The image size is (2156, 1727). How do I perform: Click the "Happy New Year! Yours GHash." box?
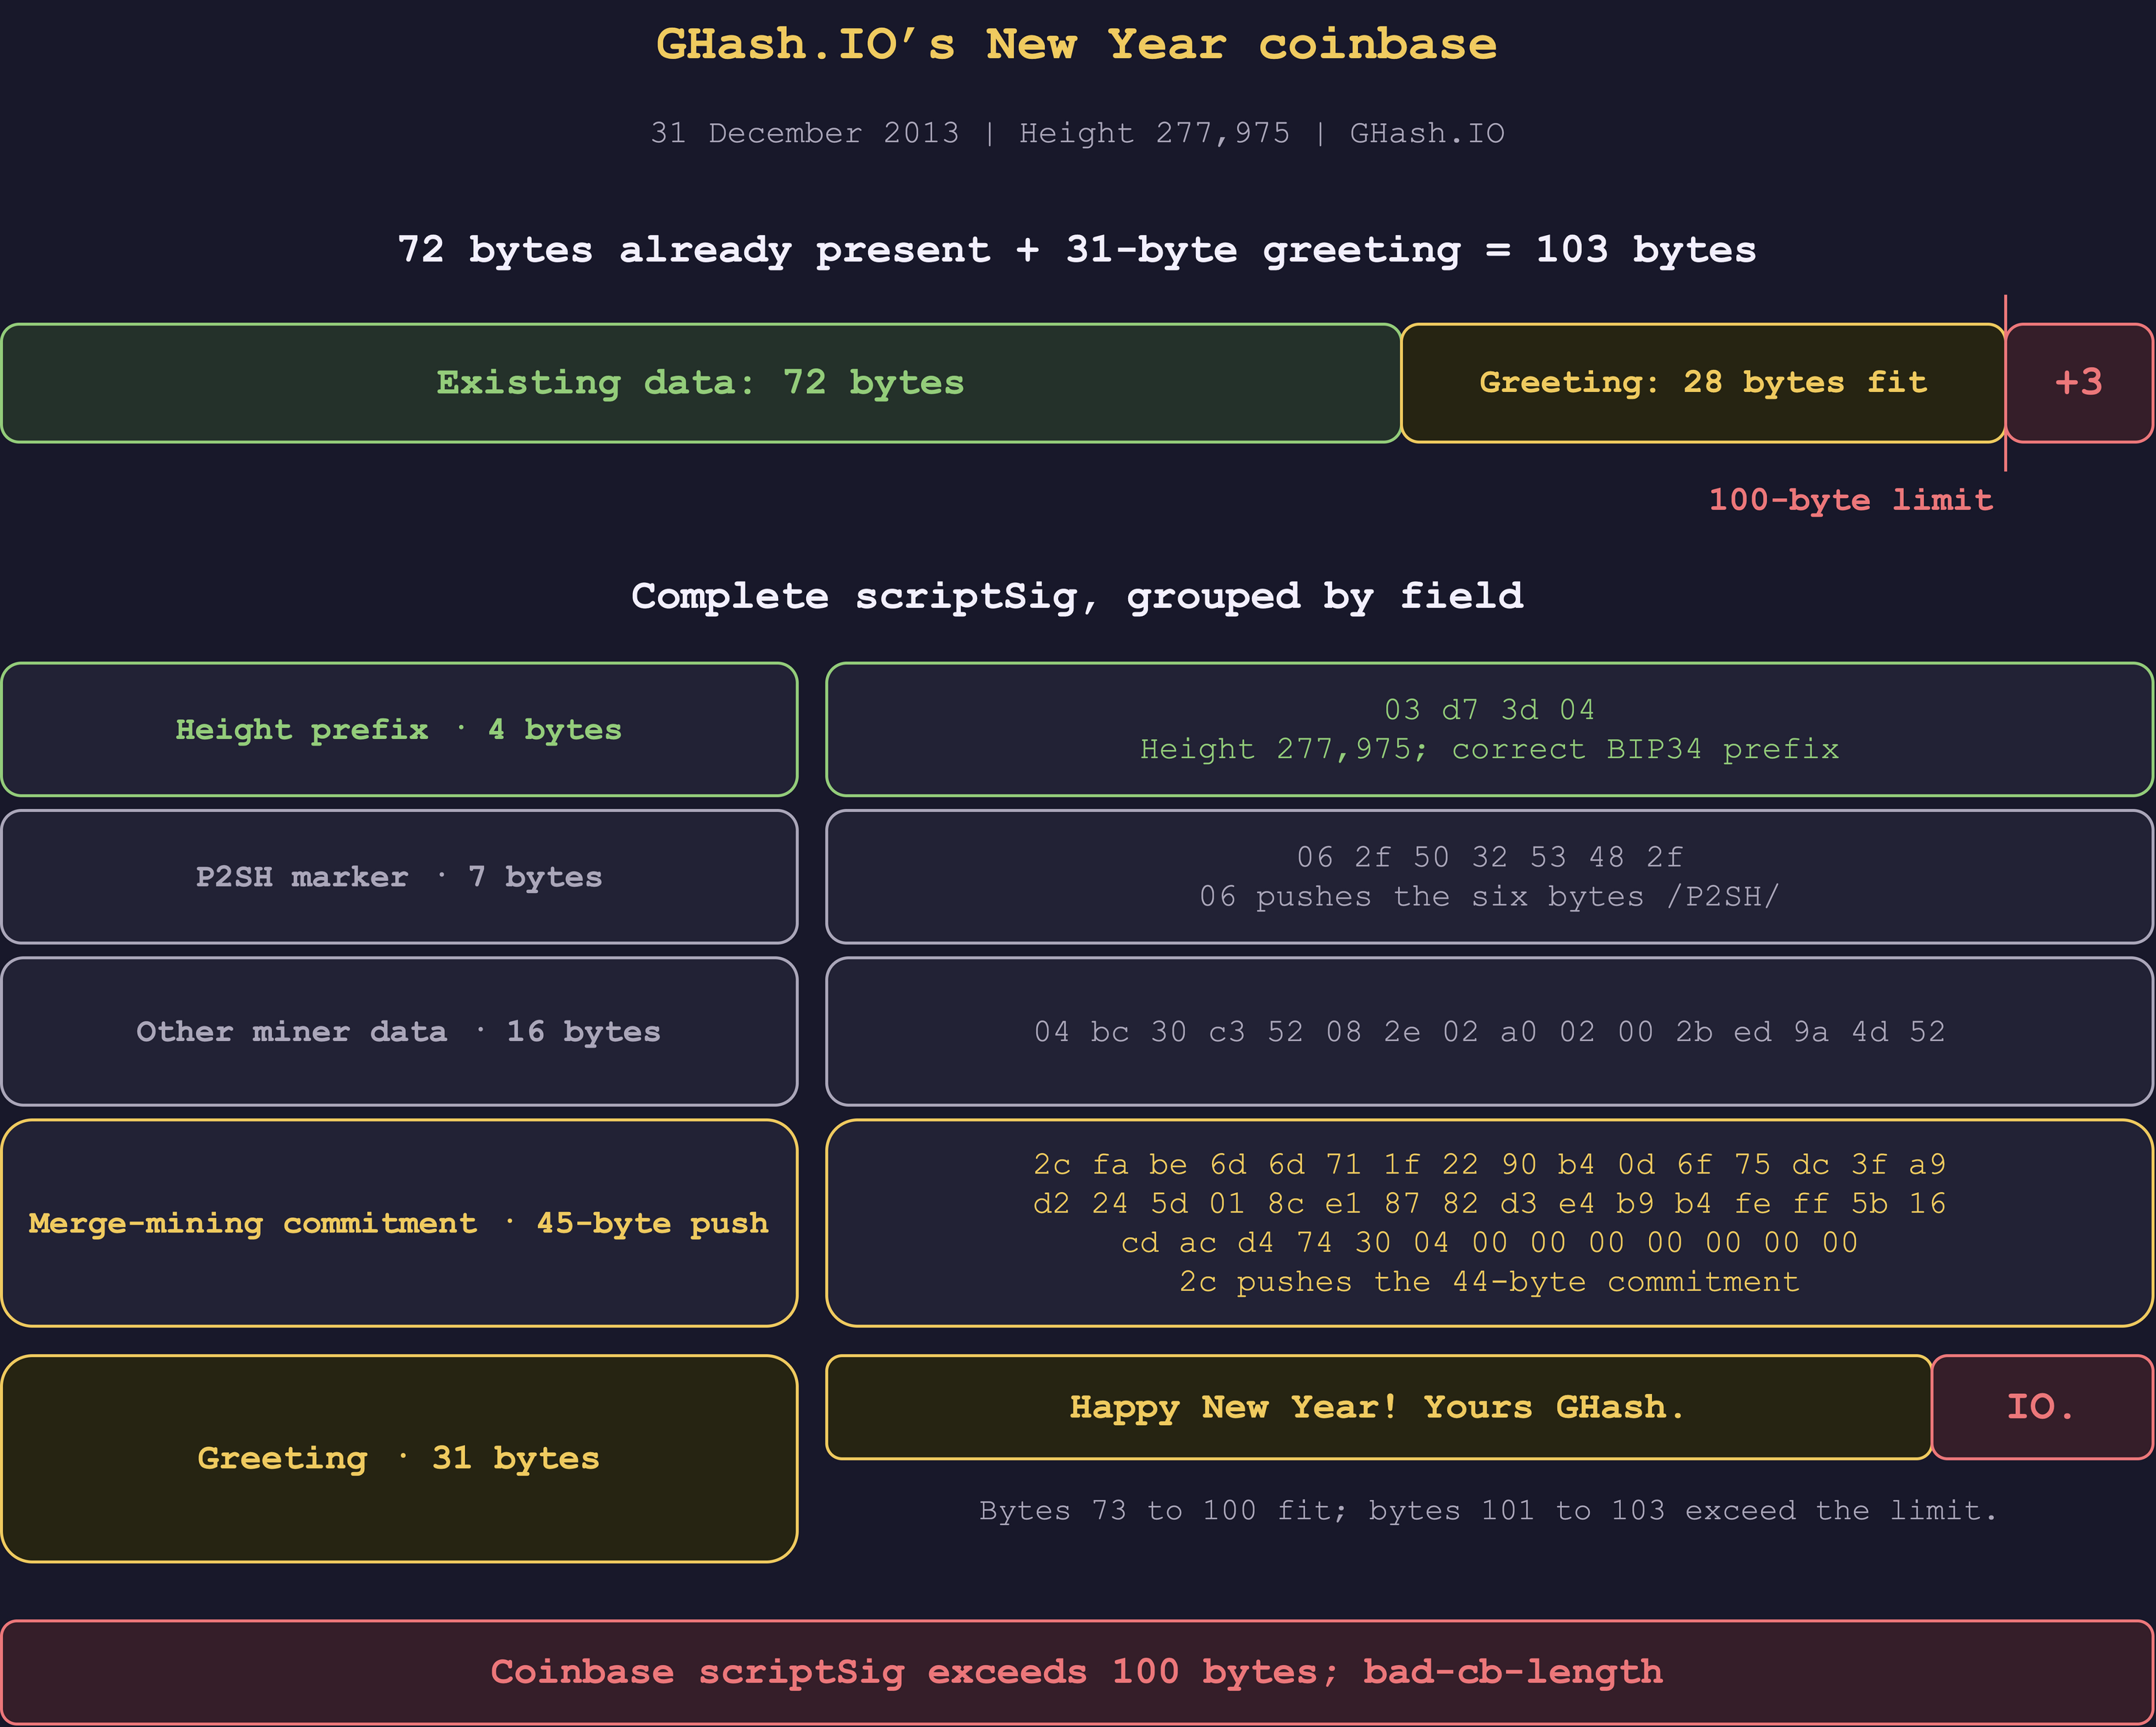tap(1379, 1407)
